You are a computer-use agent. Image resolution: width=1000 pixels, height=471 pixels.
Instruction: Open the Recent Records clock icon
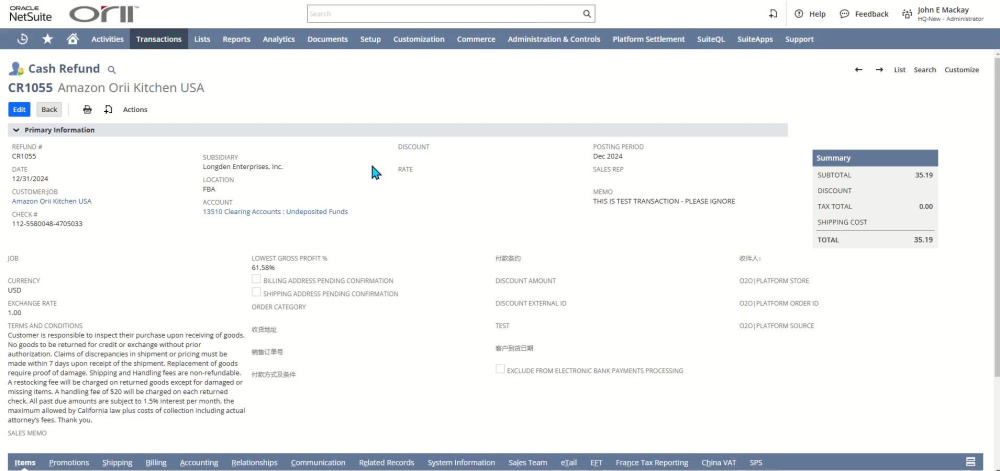tap(22, 39)
